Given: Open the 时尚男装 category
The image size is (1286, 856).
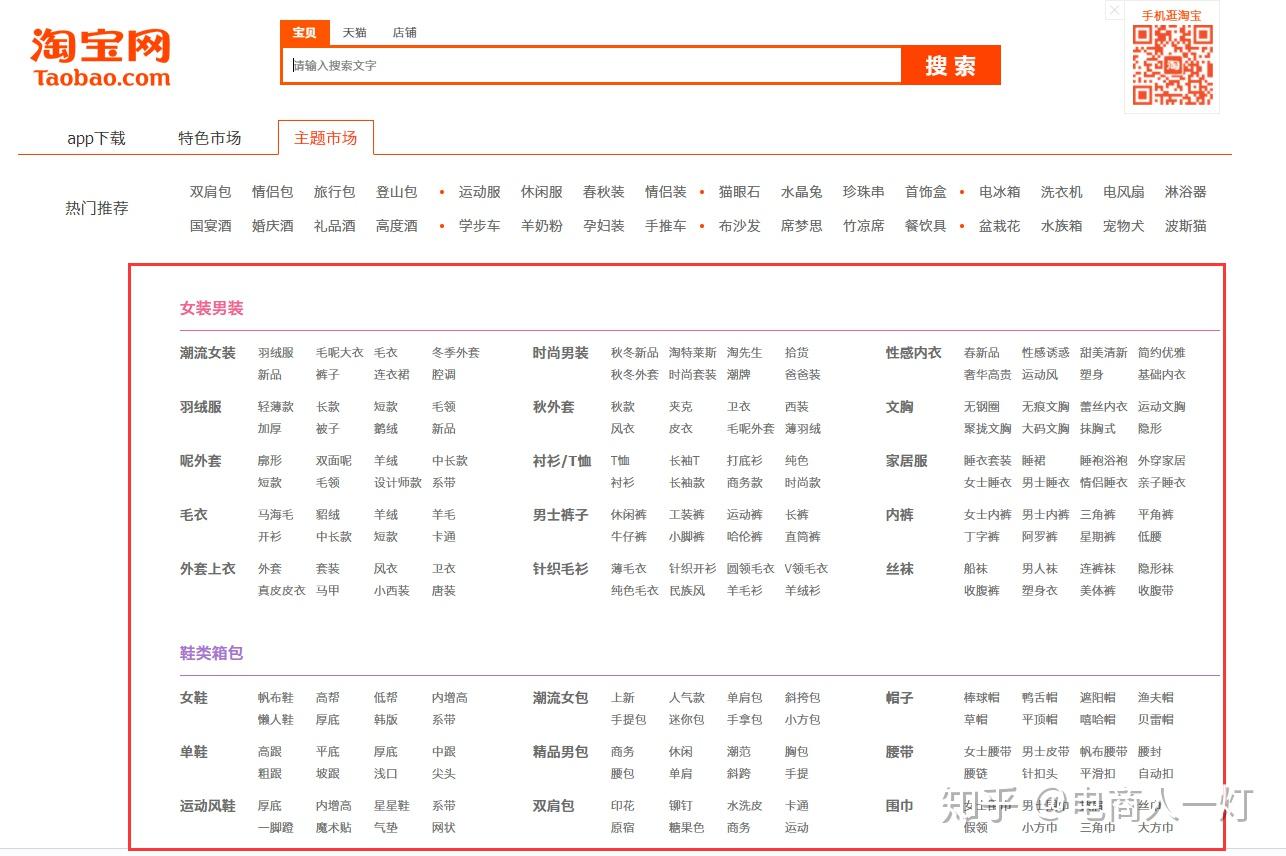Looking at the screenshot, I should point(561,353).
